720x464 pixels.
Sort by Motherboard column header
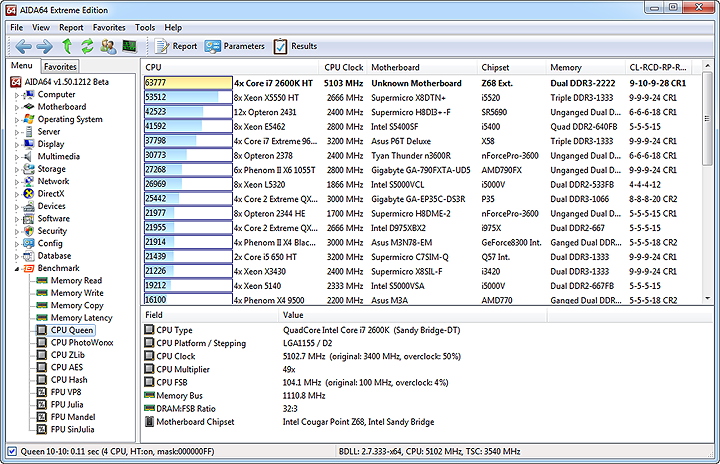[x=422, y=68]
